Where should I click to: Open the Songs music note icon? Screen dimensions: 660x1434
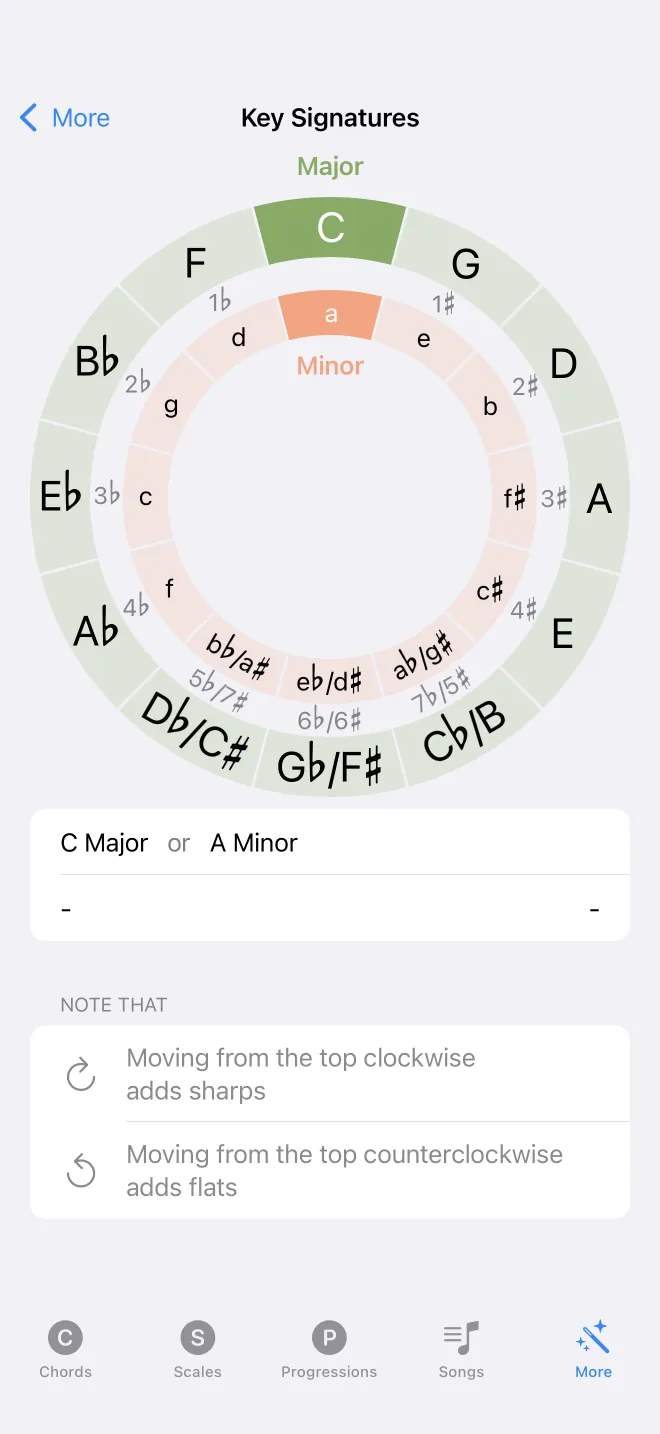tap(461, 1337)
